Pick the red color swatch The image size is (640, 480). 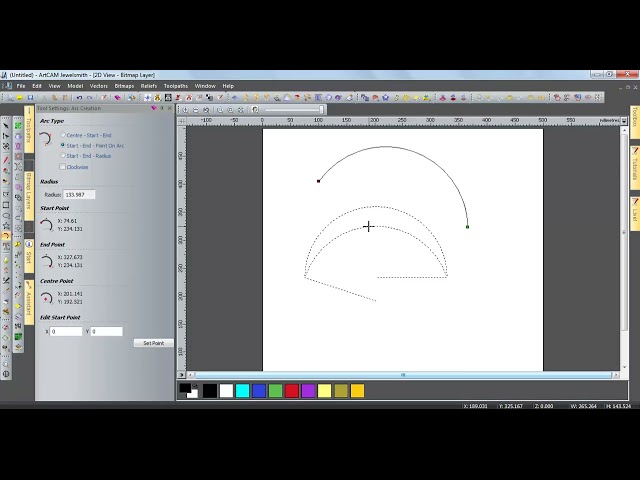pyautogui.click(x=292, y=391)
